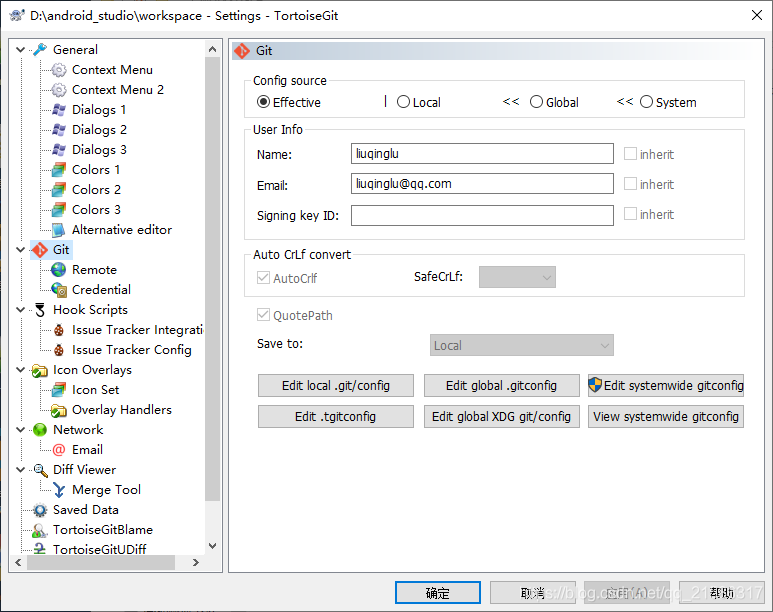773x612 pixels.
Task: Click the Alternative editor notepad icon
Action: 59,230
